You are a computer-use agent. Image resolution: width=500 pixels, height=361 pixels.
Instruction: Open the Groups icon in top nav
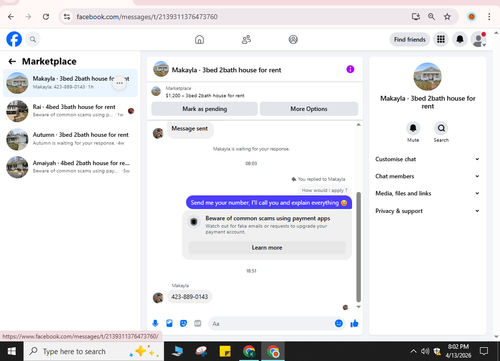pyautogui.click(x=293, y=40)
